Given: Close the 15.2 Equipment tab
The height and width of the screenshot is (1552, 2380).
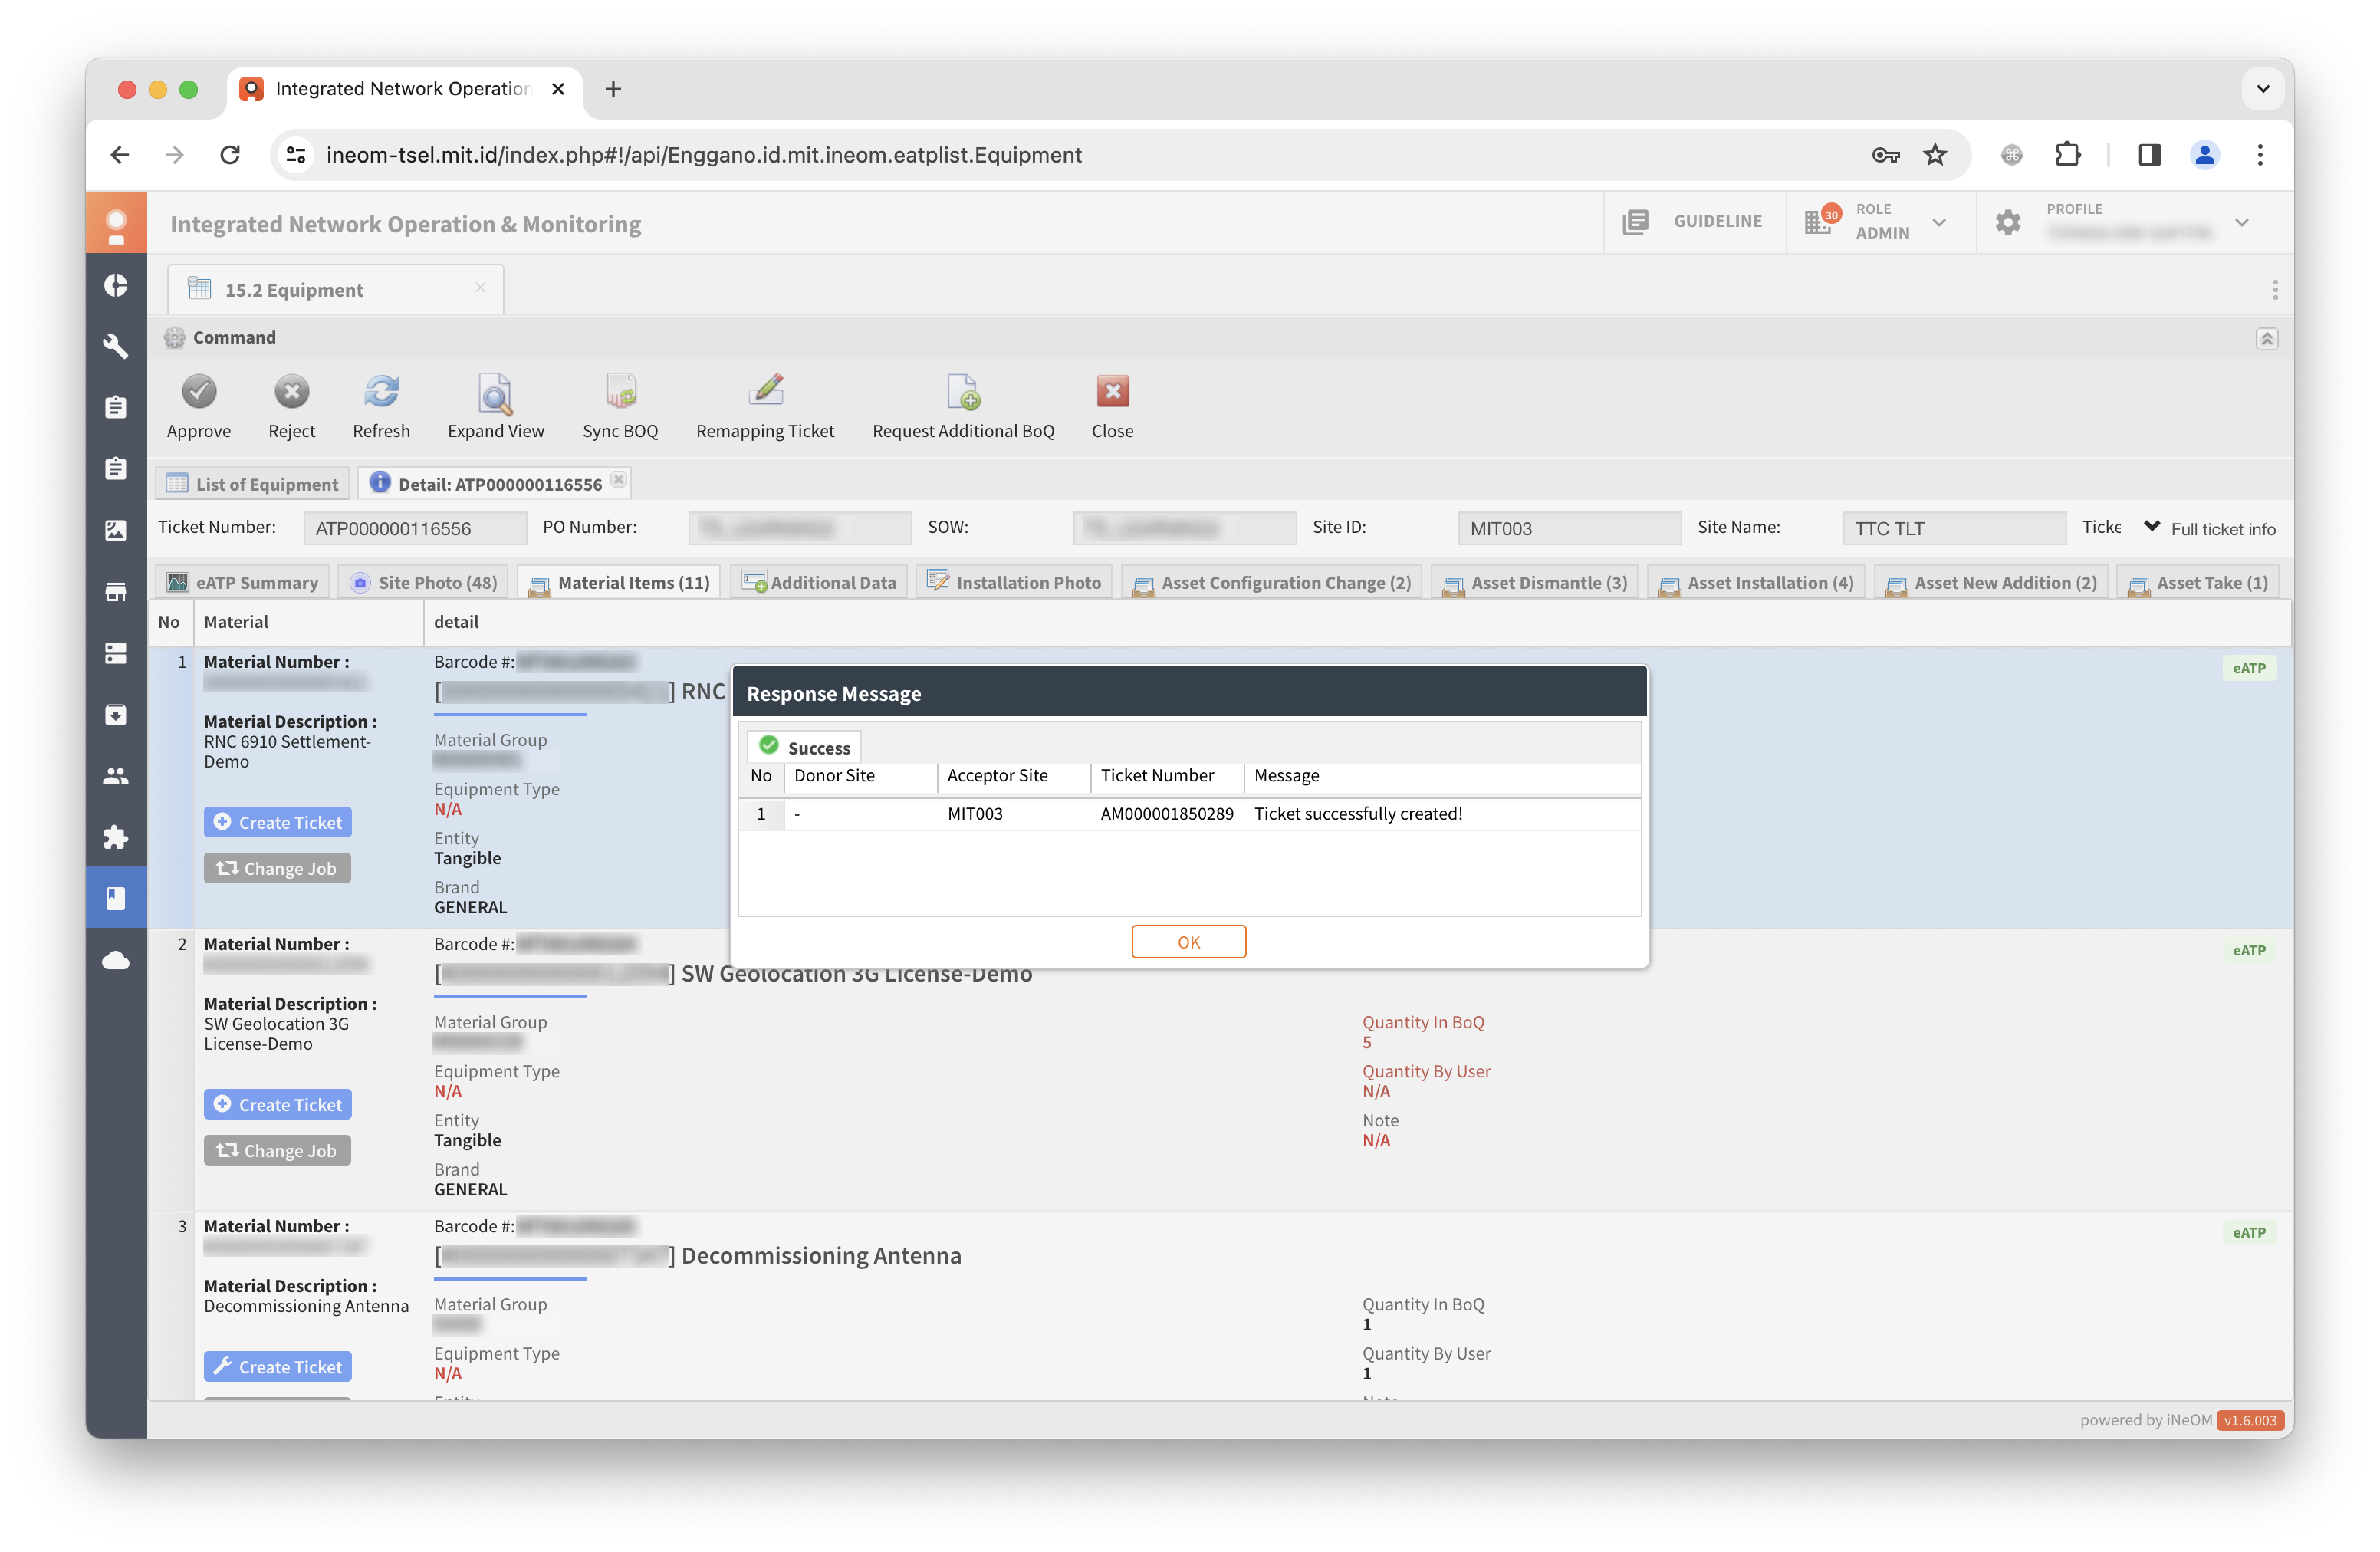Looking at the screenshot, I should coord(480,288).
